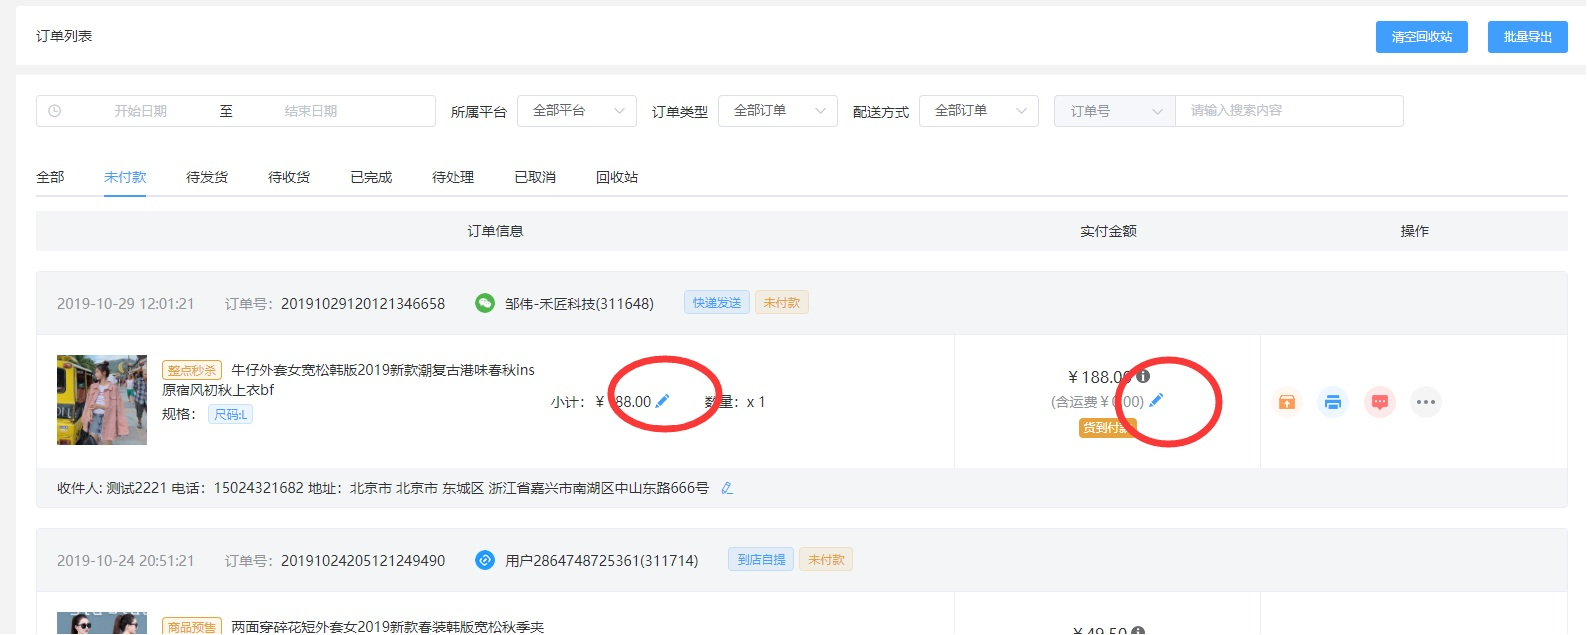This screenshot has width=1587, height=635.
Task: Click the 结束日期 end date field
Action: tap(311, 111)
